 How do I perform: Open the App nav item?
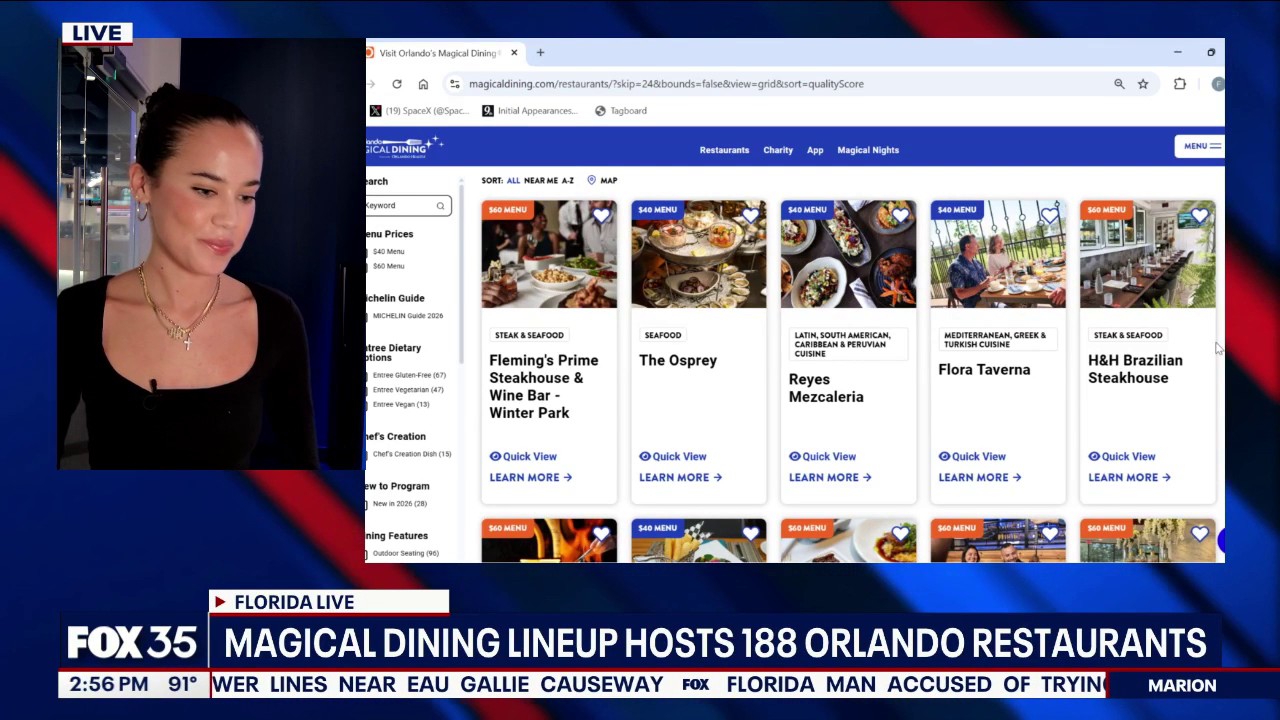pos(815,150)
